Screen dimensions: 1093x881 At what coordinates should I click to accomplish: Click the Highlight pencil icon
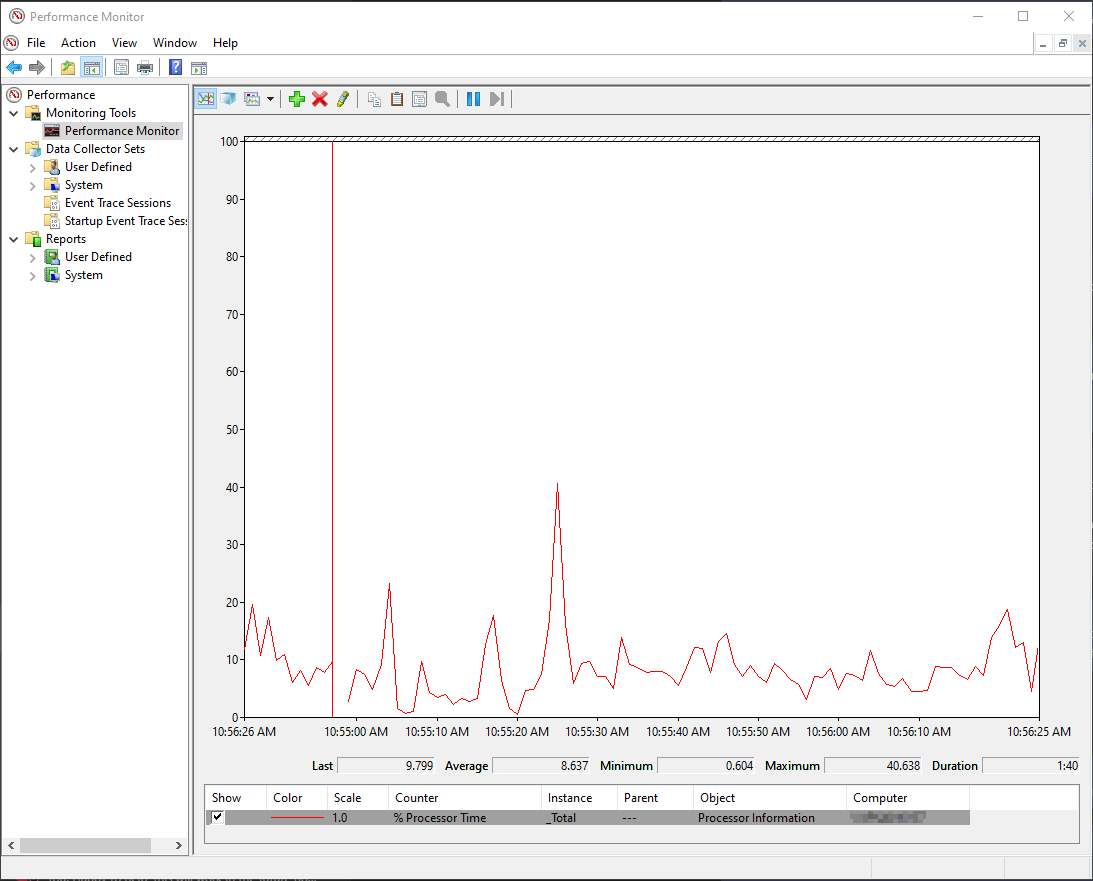[x=343, y=99]
